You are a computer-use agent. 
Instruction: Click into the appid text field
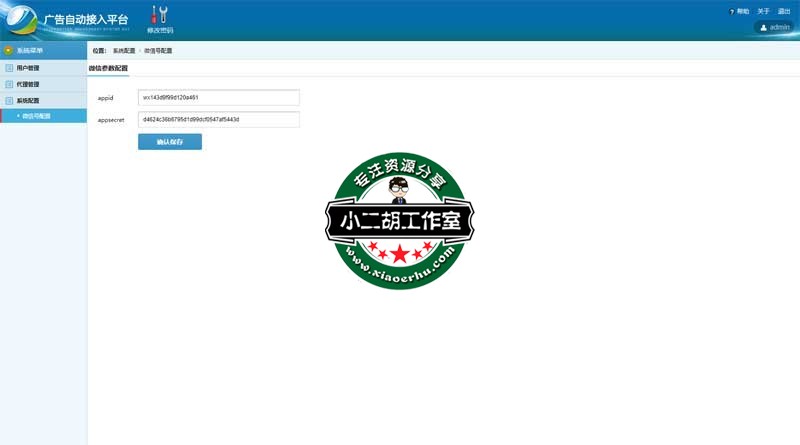tap(218, 98)
